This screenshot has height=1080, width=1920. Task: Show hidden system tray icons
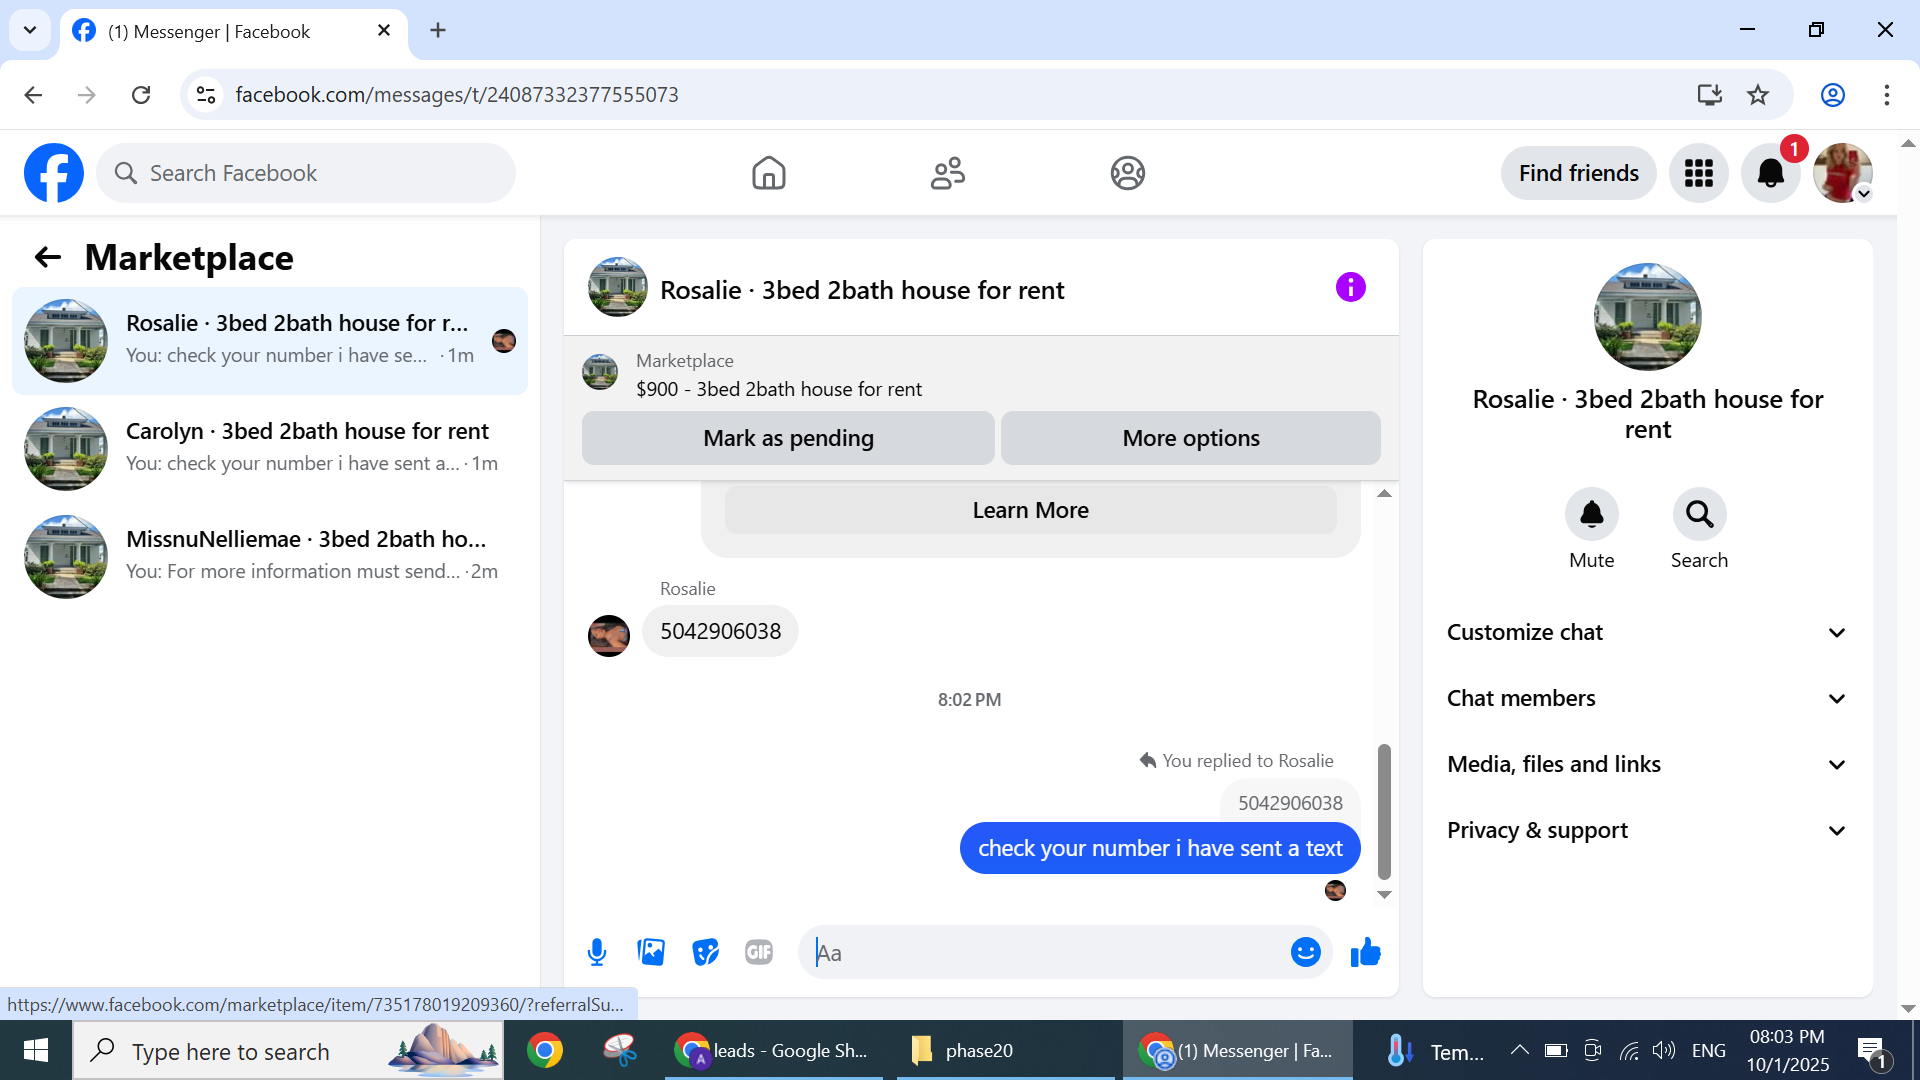click(1519, 1050)
